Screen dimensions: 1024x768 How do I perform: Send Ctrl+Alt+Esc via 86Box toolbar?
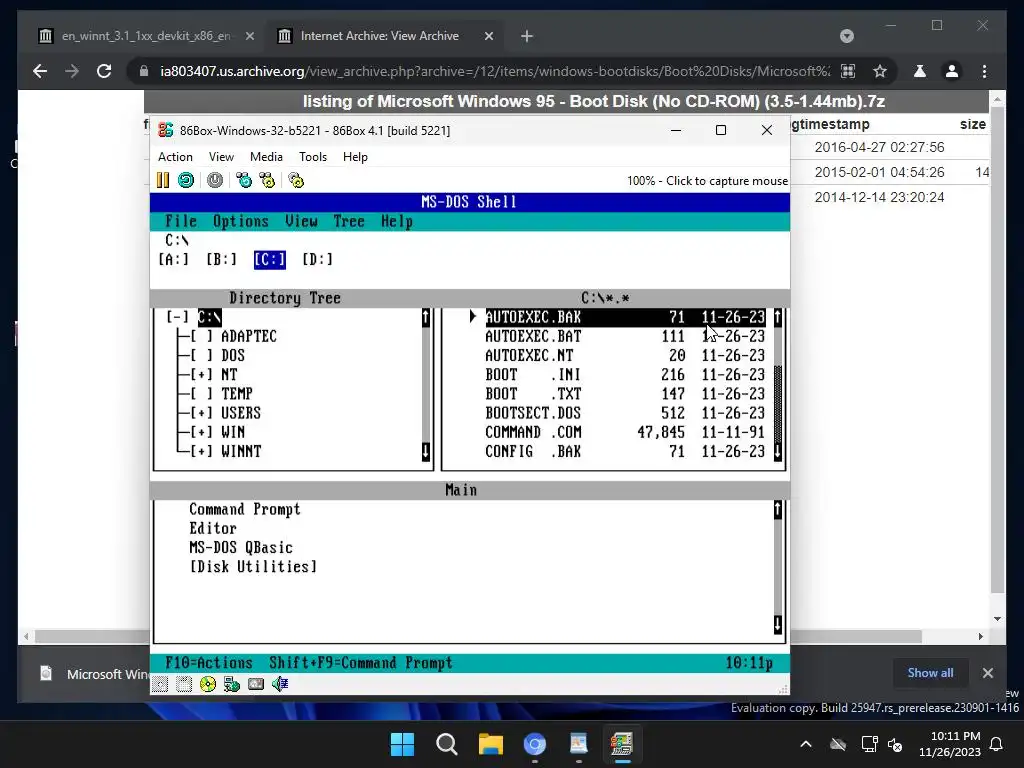pos(267,180)
